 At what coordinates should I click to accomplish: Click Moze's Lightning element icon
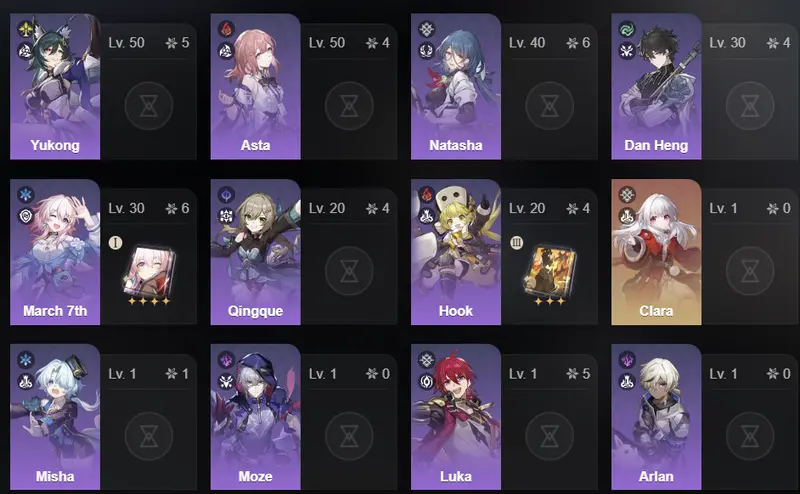pos(226,360)
